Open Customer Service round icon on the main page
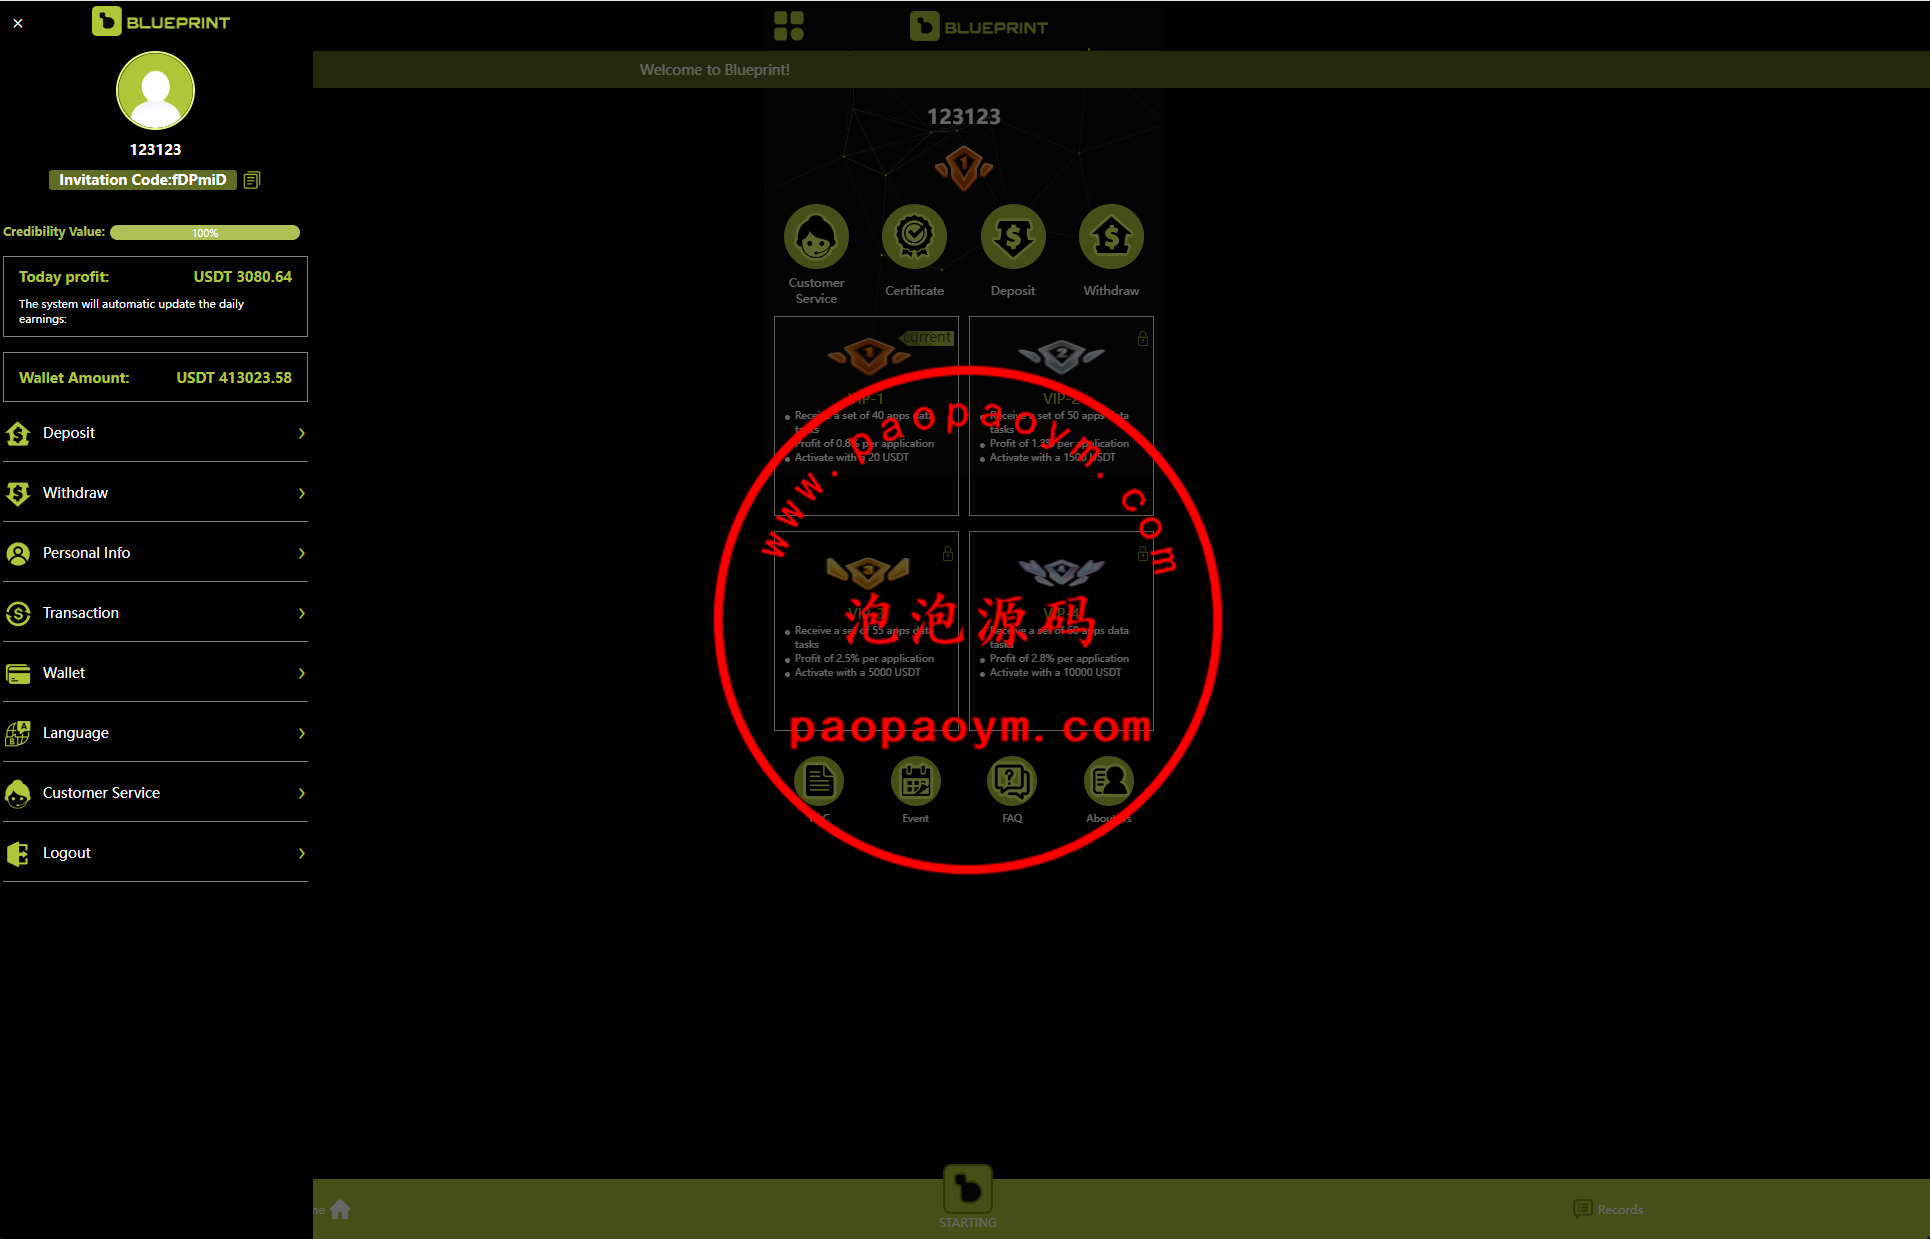Viewport: 1930px width, 1239px height. 816,237
